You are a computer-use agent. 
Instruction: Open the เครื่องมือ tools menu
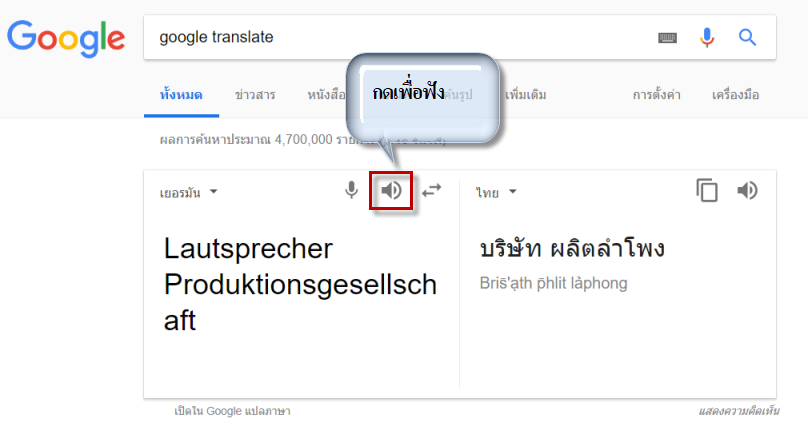(735, 95)
